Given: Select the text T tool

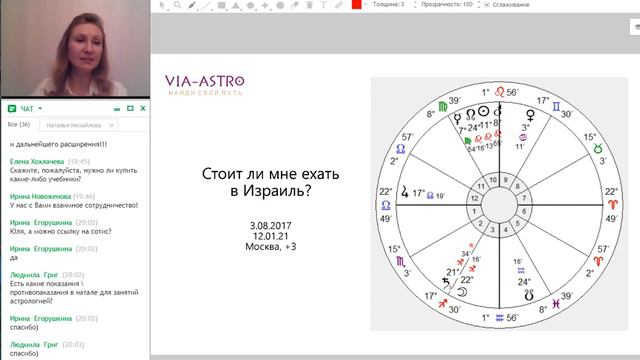Looking at the screenshot, I should click(324, 5).
